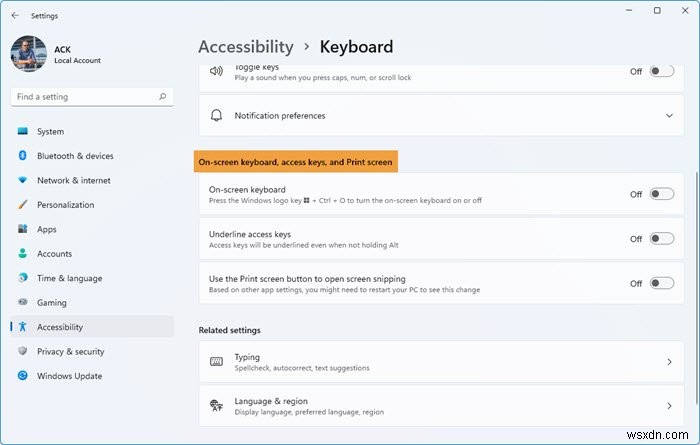Maximize the Settings window
700x445 pixels.
click(657, 10)
